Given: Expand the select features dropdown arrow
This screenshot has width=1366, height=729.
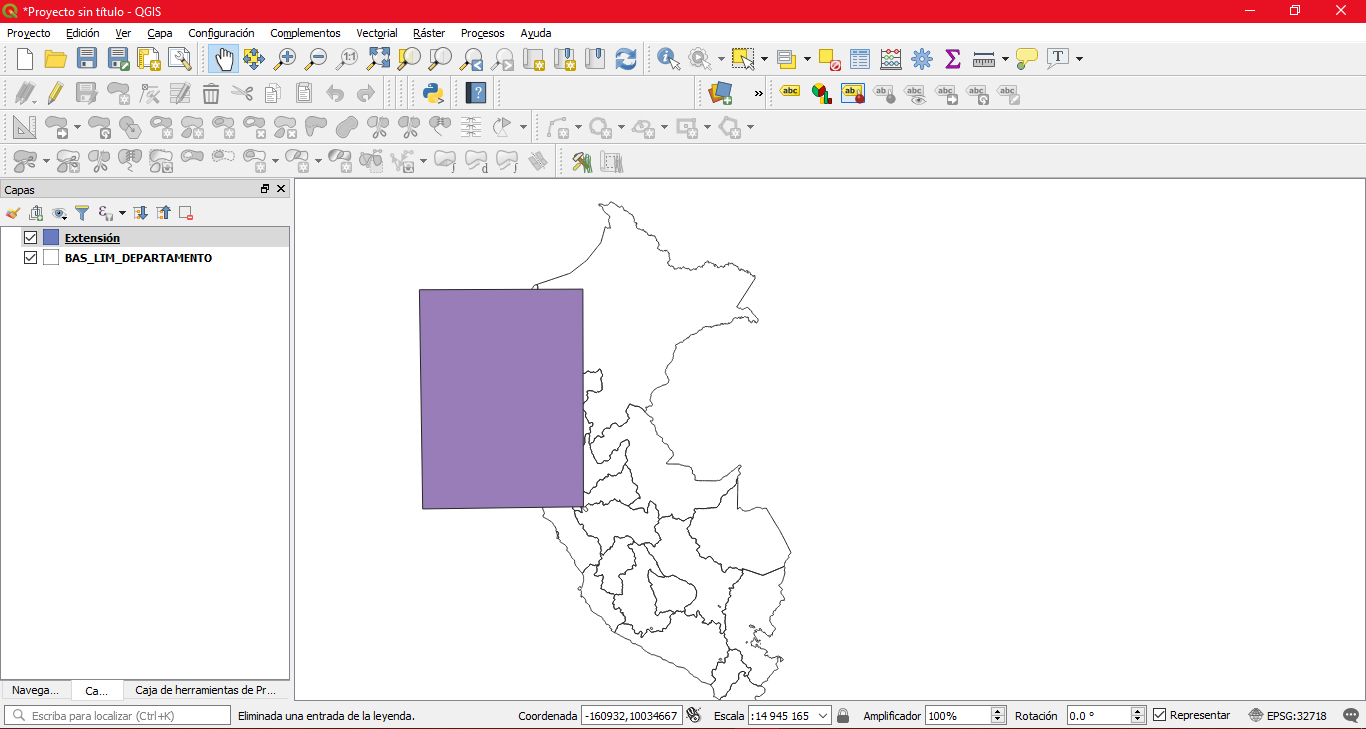Looking at the screenshot, I should pos(764,59).
